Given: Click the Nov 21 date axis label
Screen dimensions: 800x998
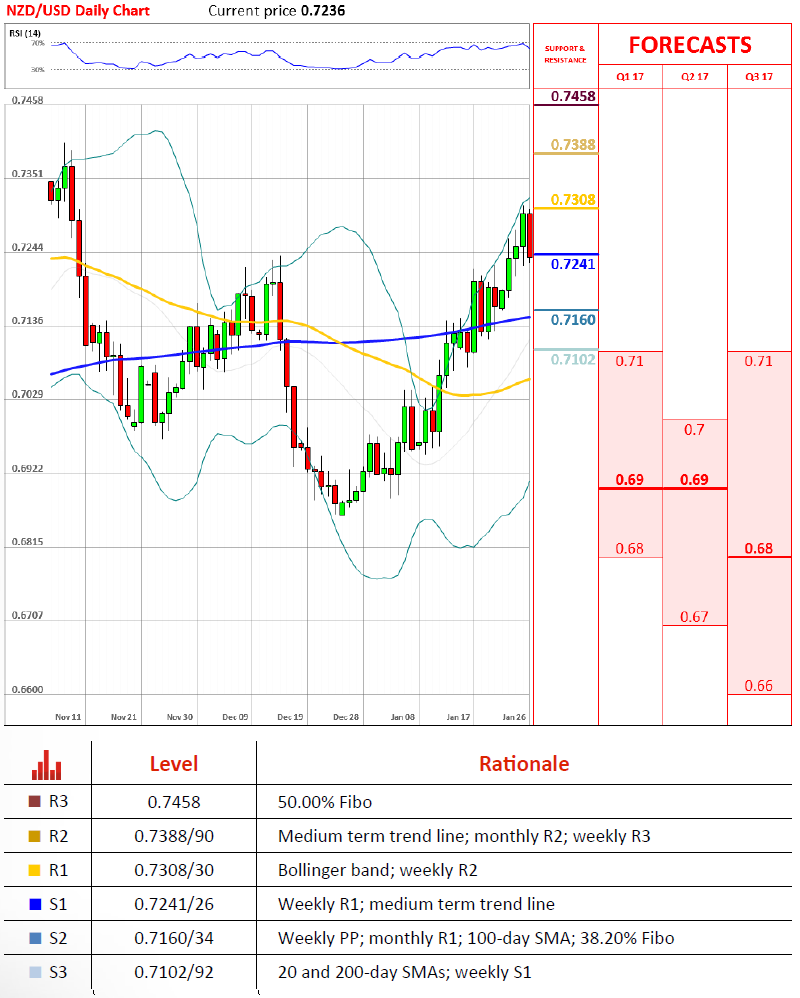Looking at the screenshot, I should coord(123,717).
